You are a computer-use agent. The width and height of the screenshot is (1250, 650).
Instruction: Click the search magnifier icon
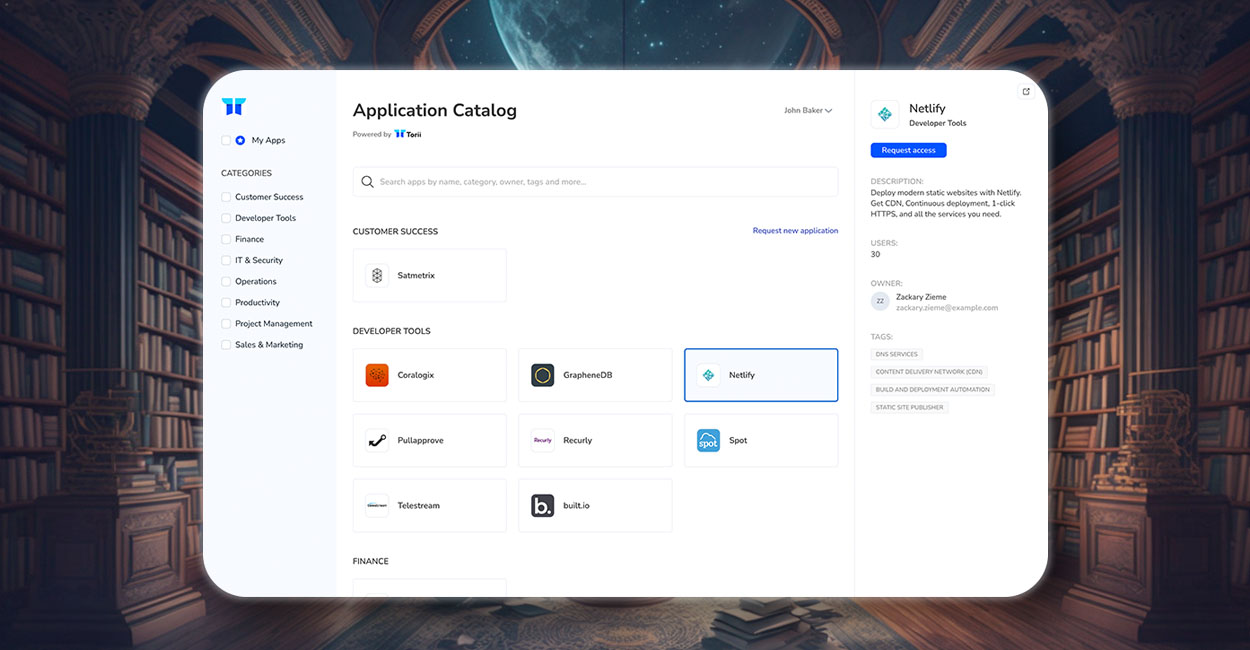pos(368,182)
